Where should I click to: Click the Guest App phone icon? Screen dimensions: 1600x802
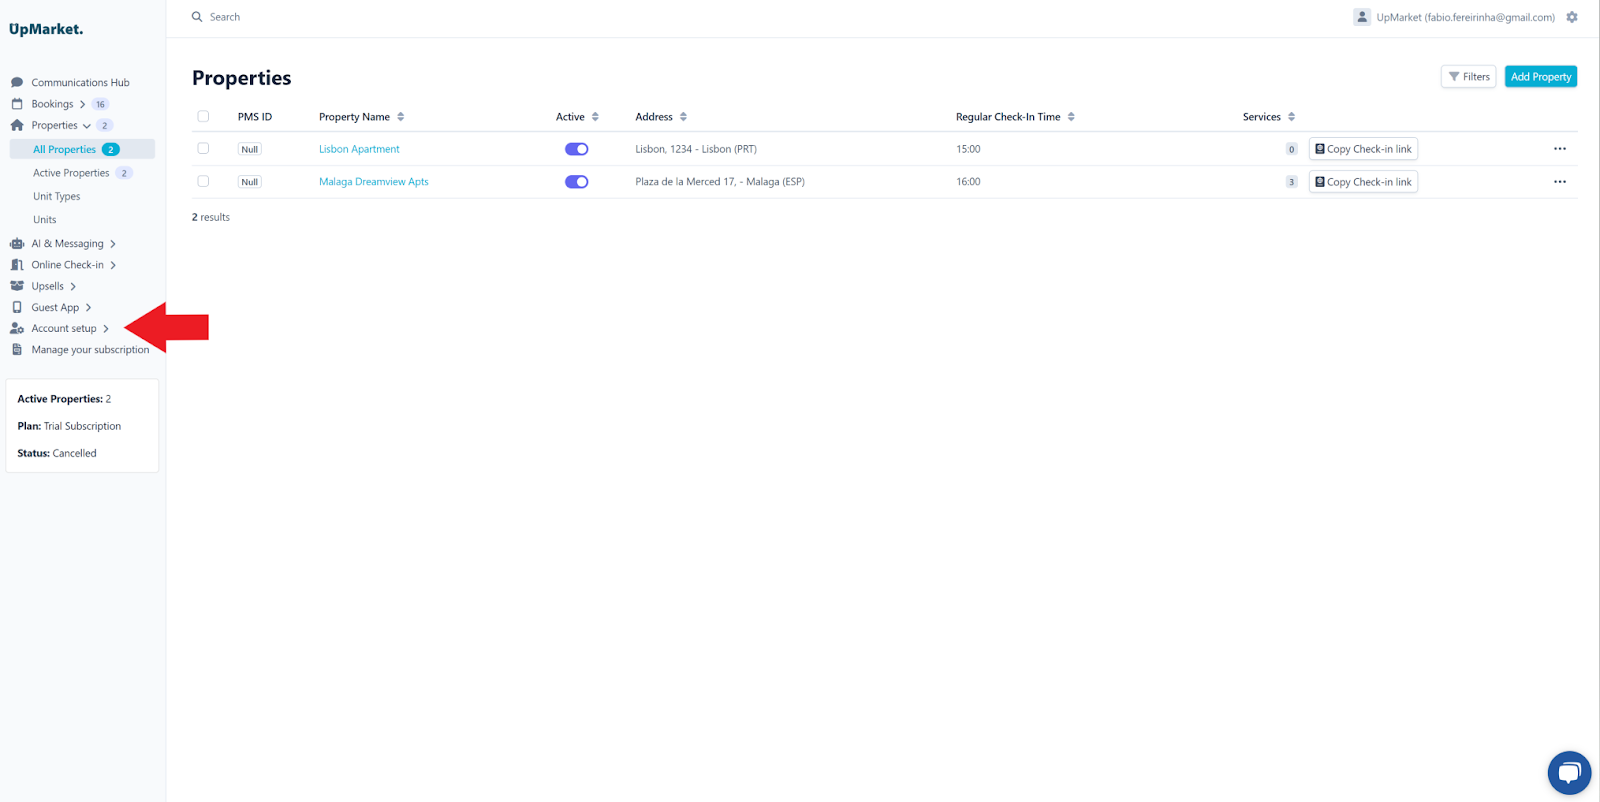pyautogui.click(x=17, y=307)
